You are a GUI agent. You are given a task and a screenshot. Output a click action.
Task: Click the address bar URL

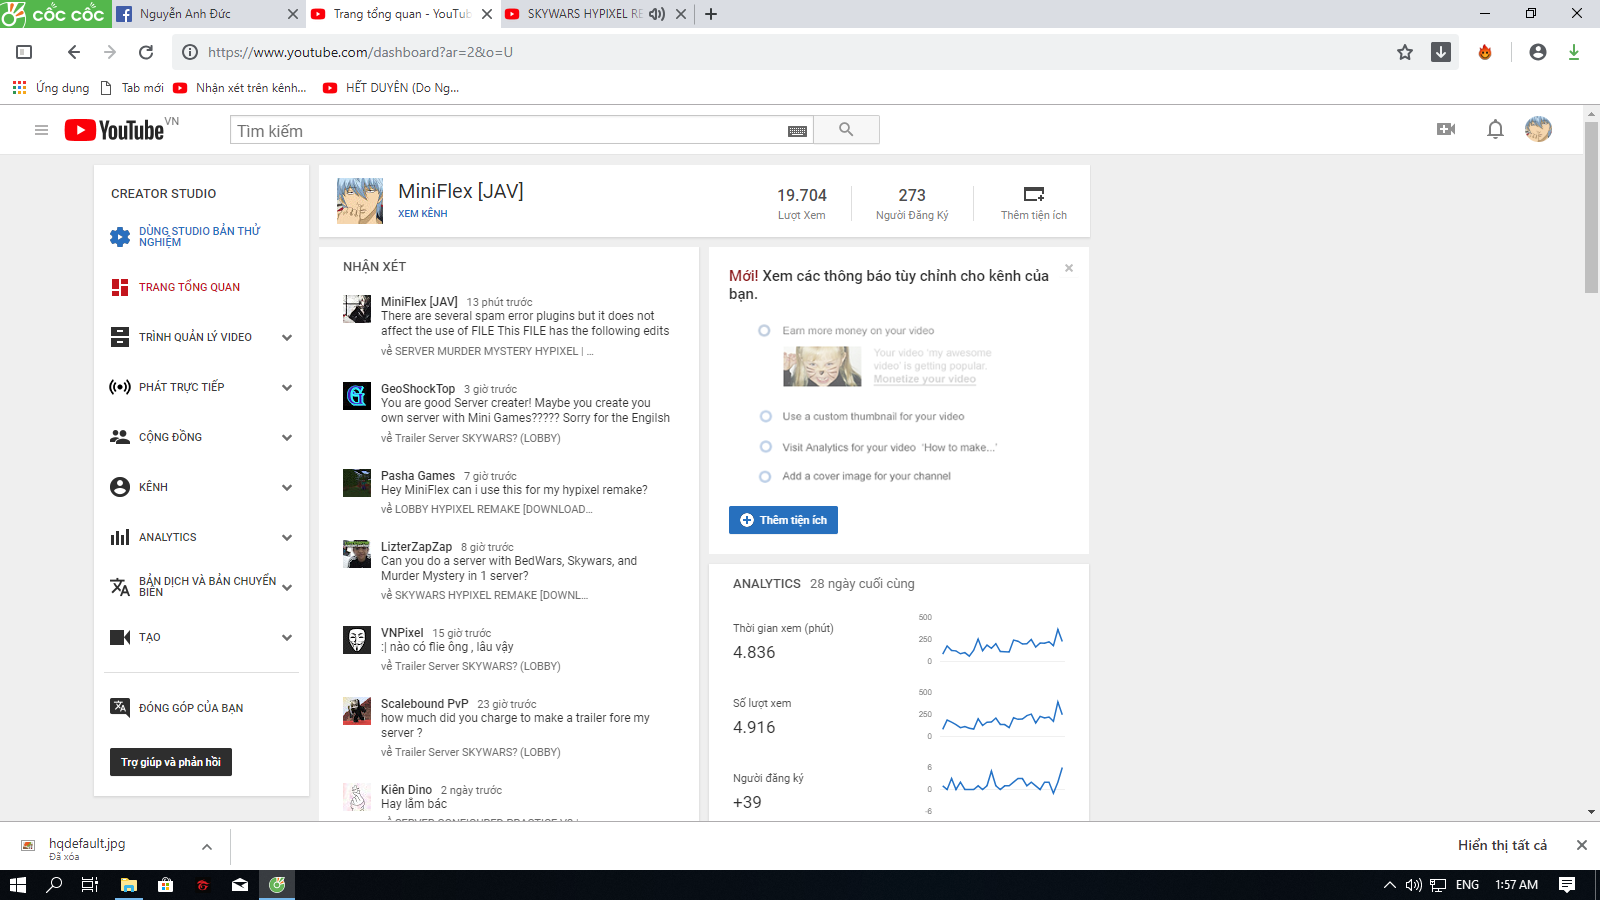[x=360, y=52]
